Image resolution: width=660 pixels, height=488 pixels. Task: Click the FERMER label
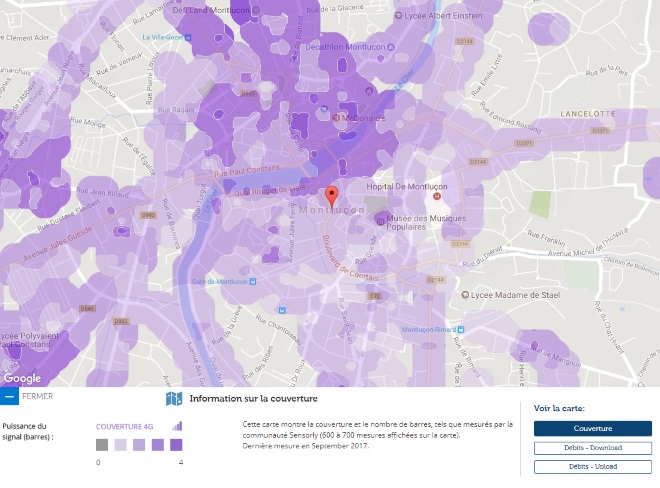click(x=38, y=396)
